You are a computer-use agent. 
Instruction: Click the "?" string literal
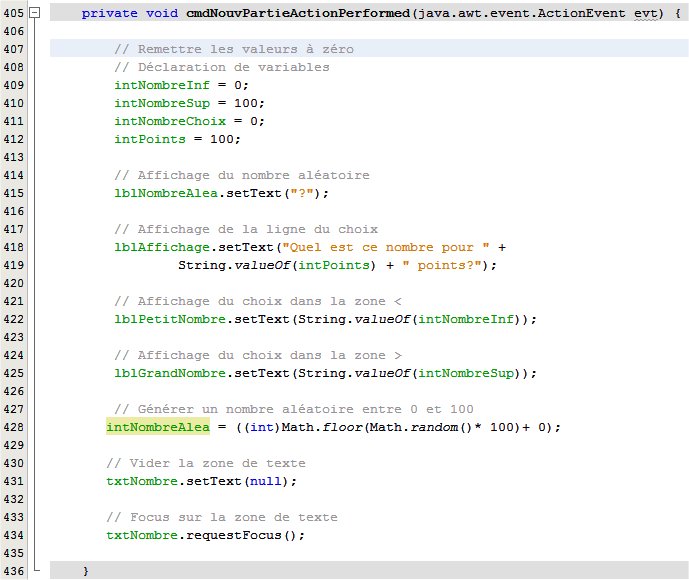301,193
